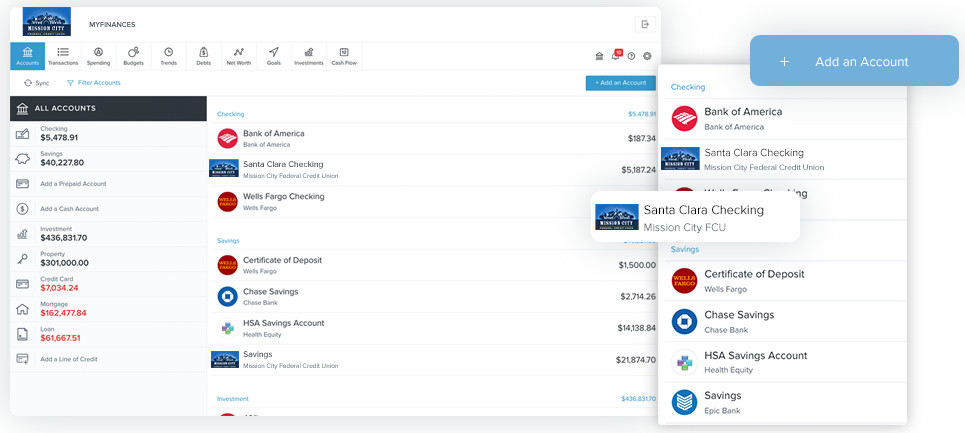Image resolution: width=965 pixels, height=433 pixels.
Task: Click the Checking header in the enlarged accounts panel
Action: (687, 87)
